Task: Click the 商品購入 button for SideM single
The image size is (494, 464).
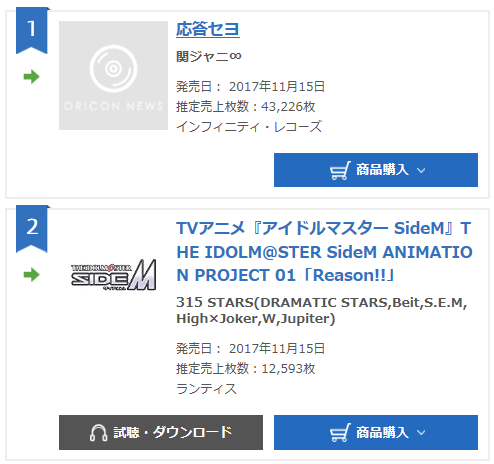Action: coord(376,432)
